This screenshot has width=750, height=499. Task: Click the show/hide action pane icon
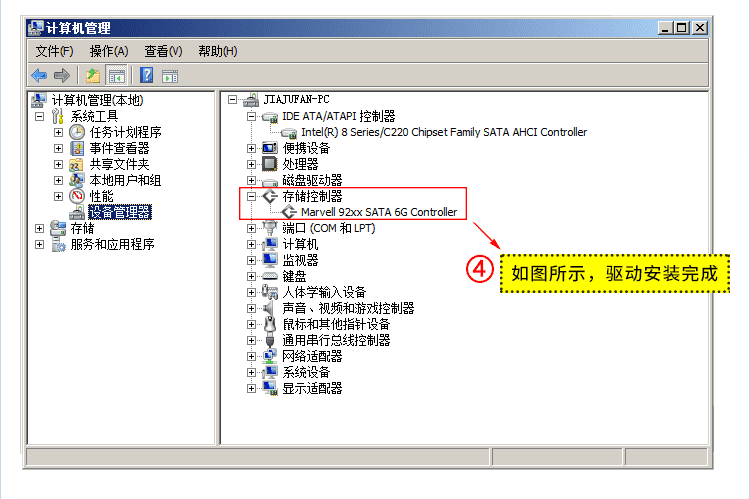tap(170, 76)
